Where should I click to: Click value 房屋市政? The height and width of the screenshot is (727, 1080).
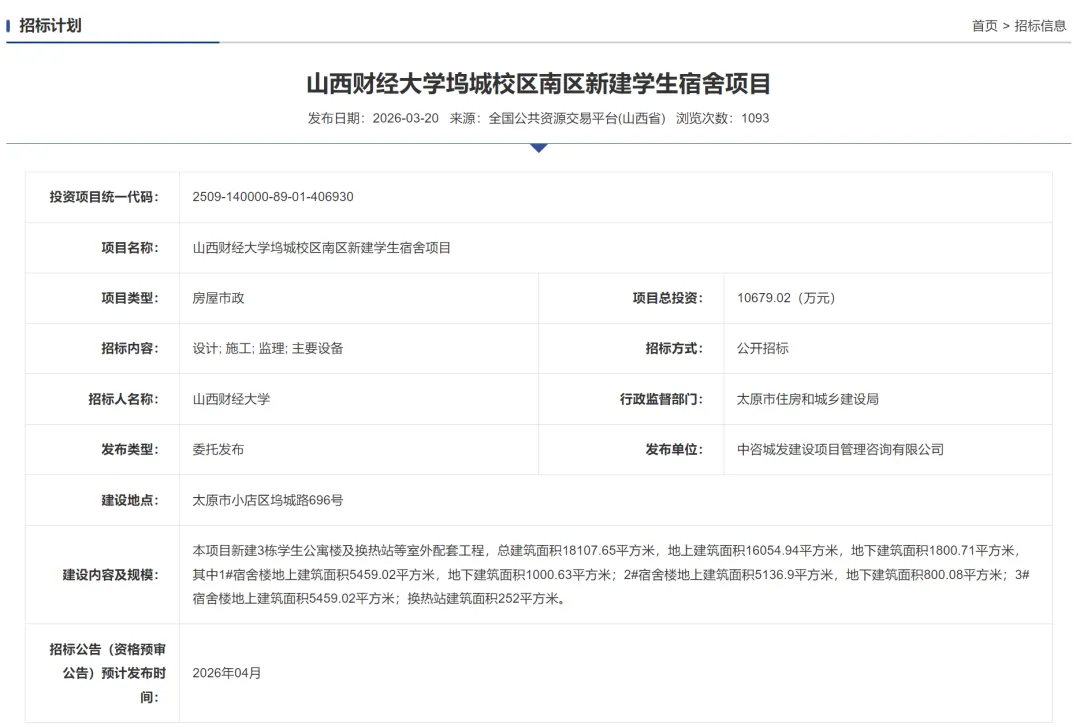coord(218,298)
